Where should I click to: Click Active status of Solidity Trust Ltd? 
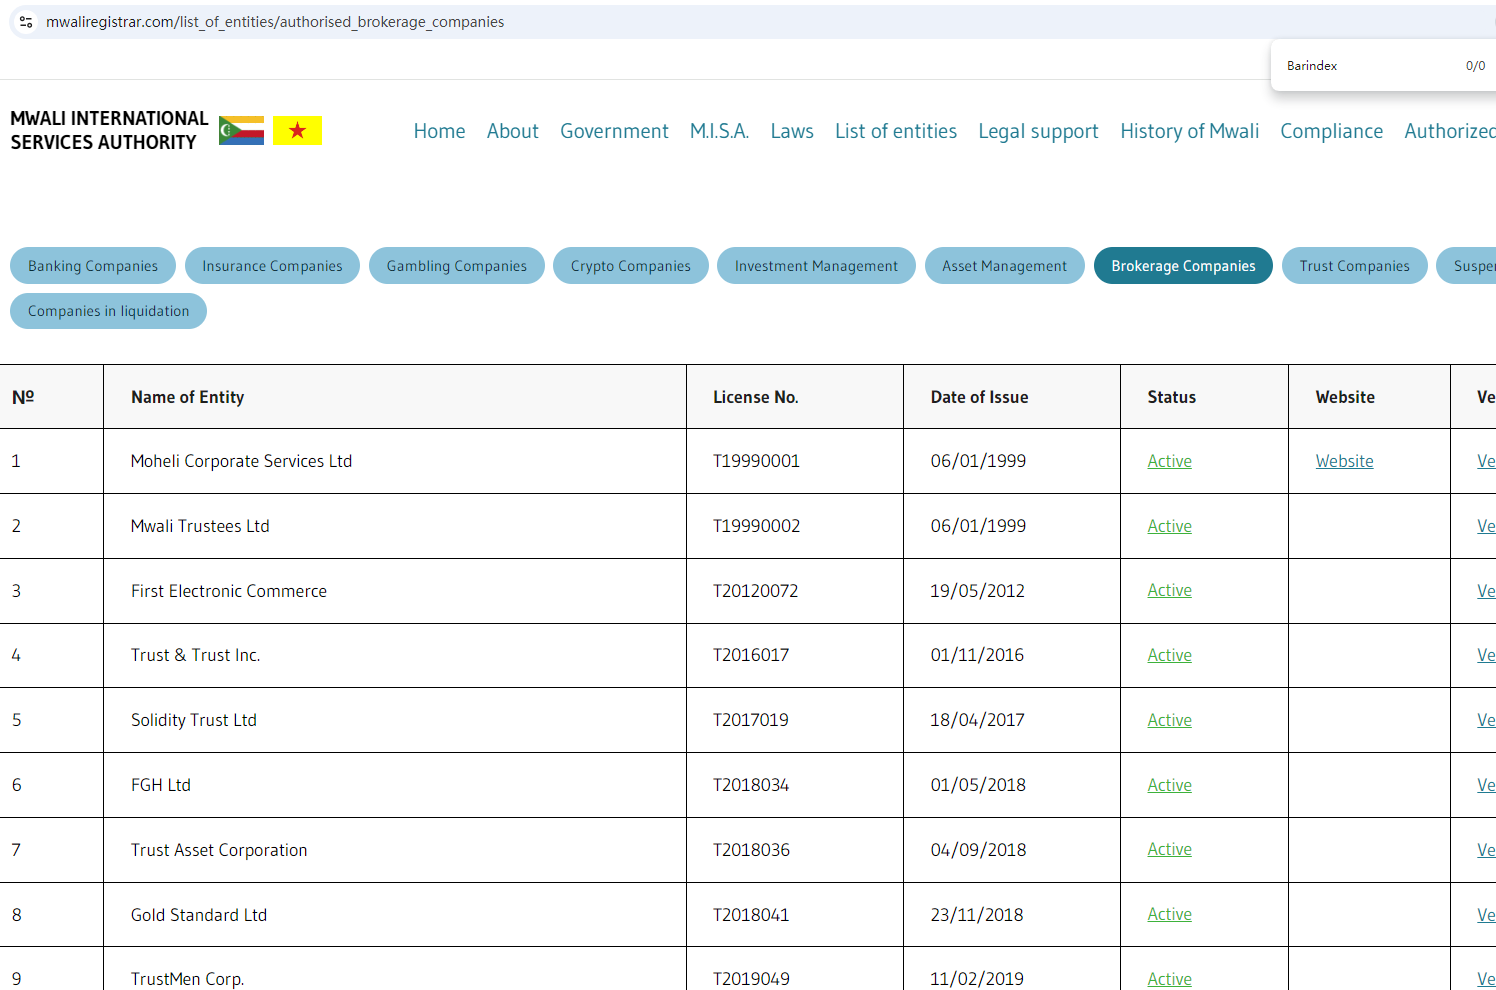(x=1168, y=720)
